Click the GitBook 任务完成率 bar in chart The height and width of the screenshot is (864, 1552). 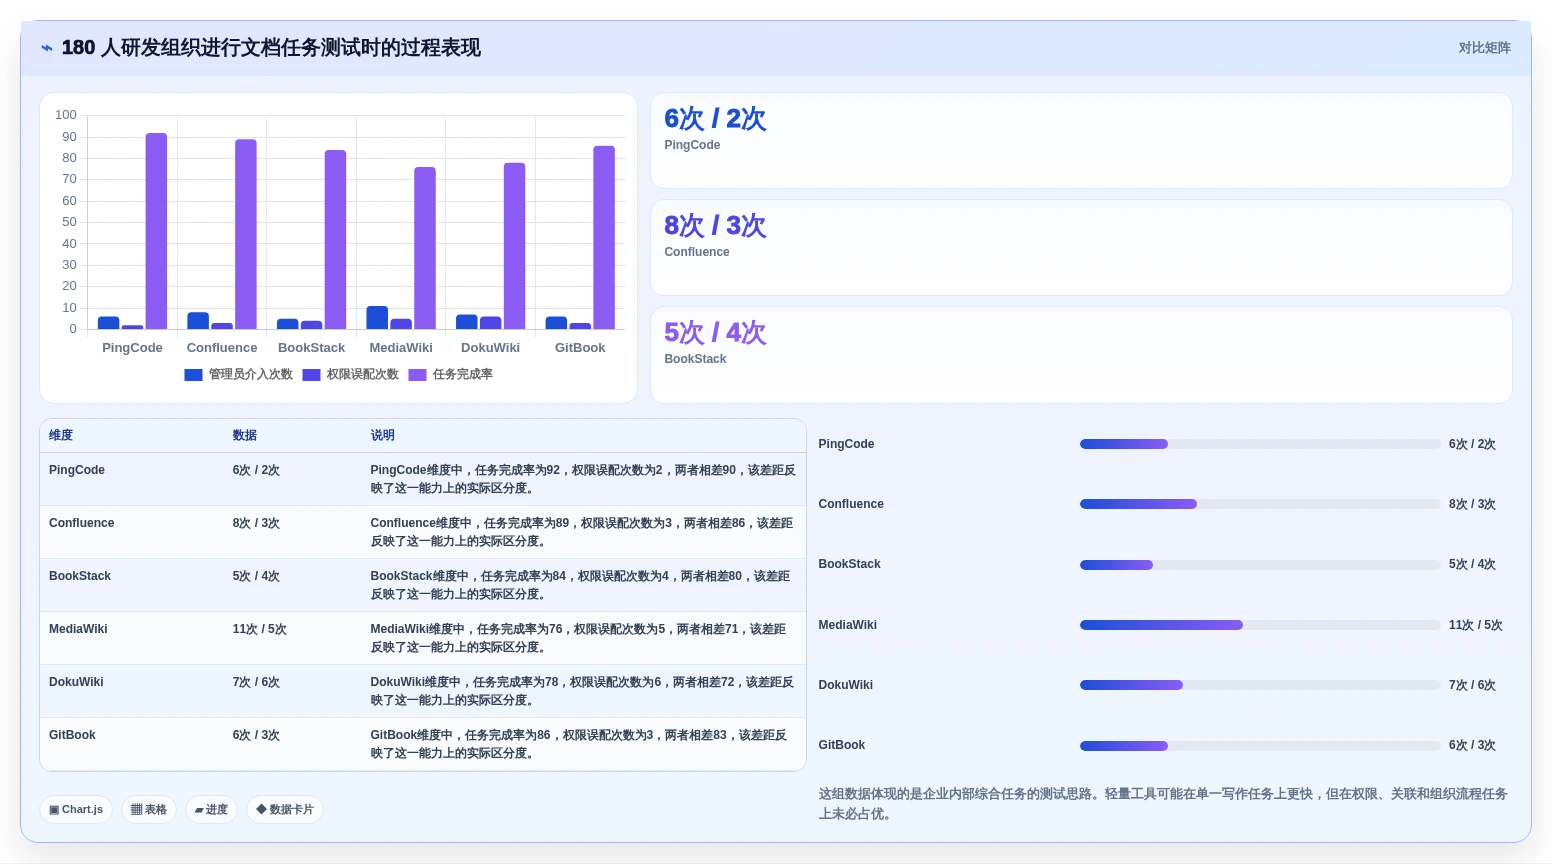click(604, 238)
